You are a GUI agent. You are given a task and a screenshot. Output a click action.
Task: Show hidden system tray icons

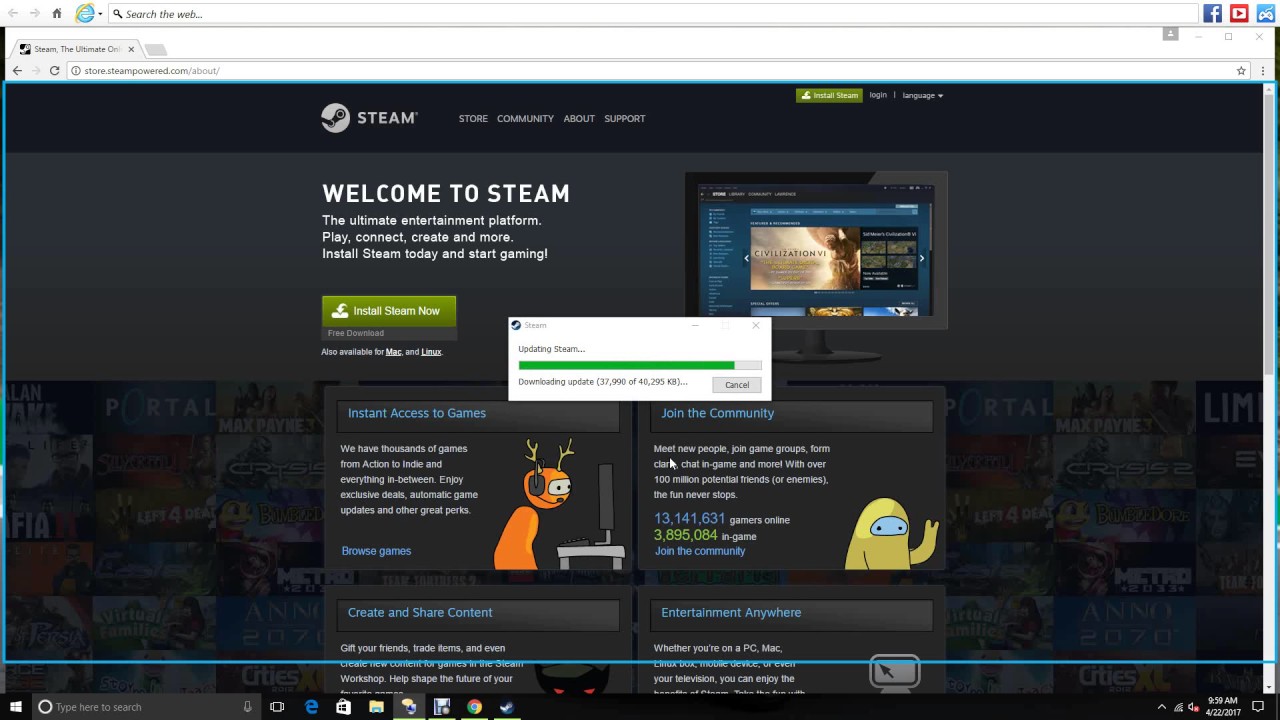1162,707
